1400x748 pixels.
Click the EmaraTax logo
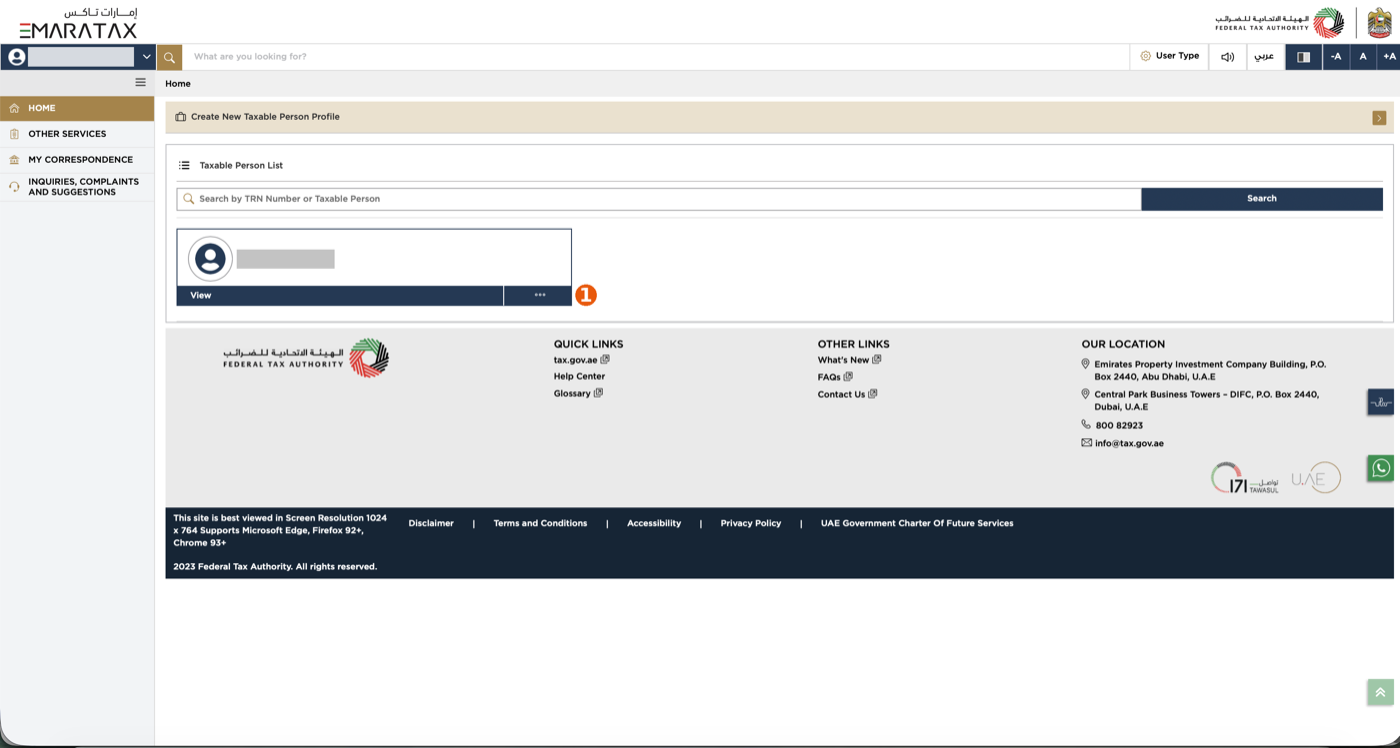tap(78, 23)
